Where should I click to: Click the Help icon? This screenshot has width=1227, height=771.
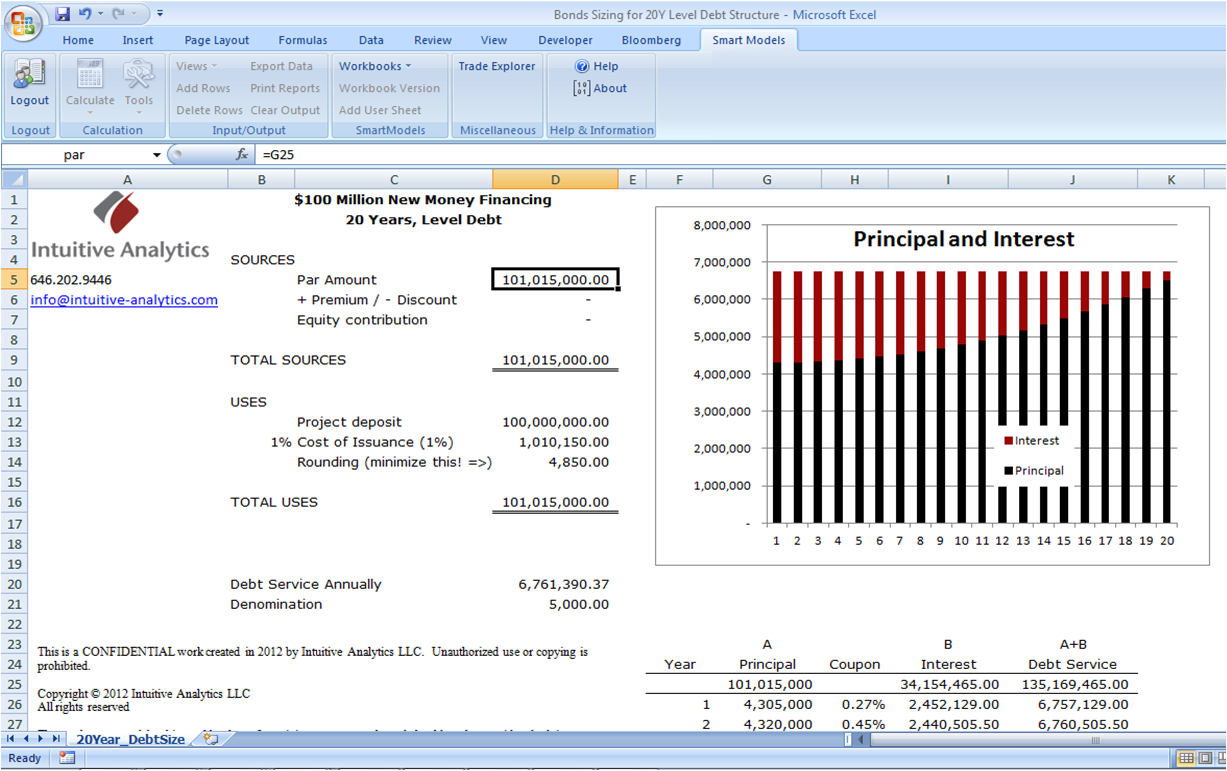[595, 66]
